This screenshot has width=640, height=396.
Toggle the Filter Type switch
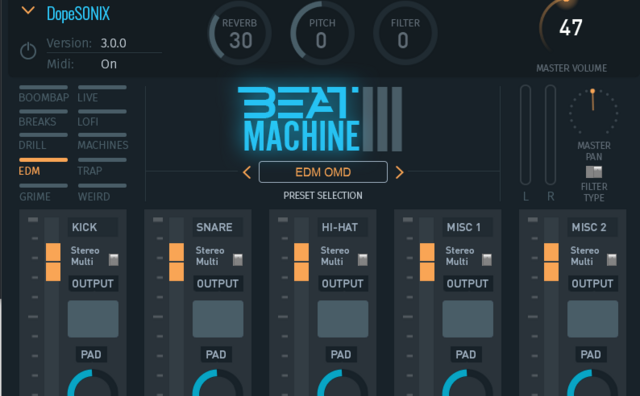594,172
